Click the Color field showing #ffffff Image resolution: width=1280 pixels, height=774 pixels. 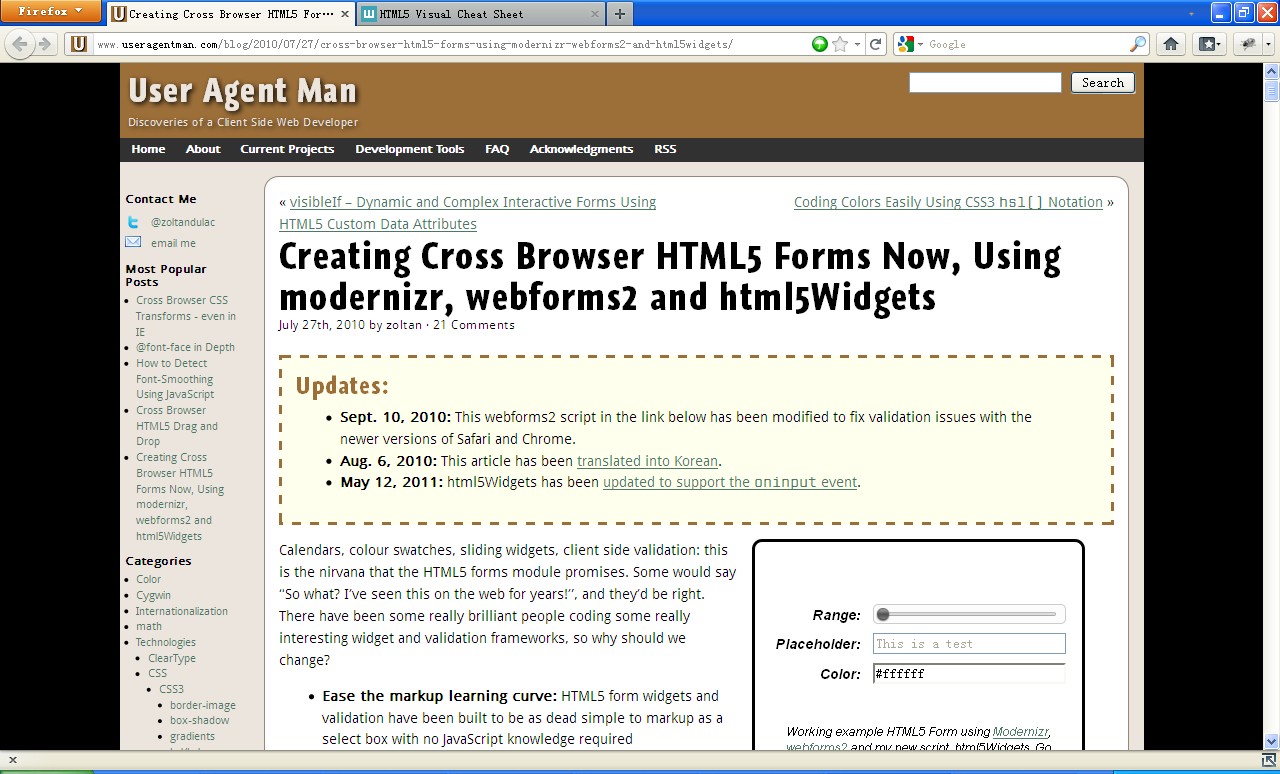969,674
